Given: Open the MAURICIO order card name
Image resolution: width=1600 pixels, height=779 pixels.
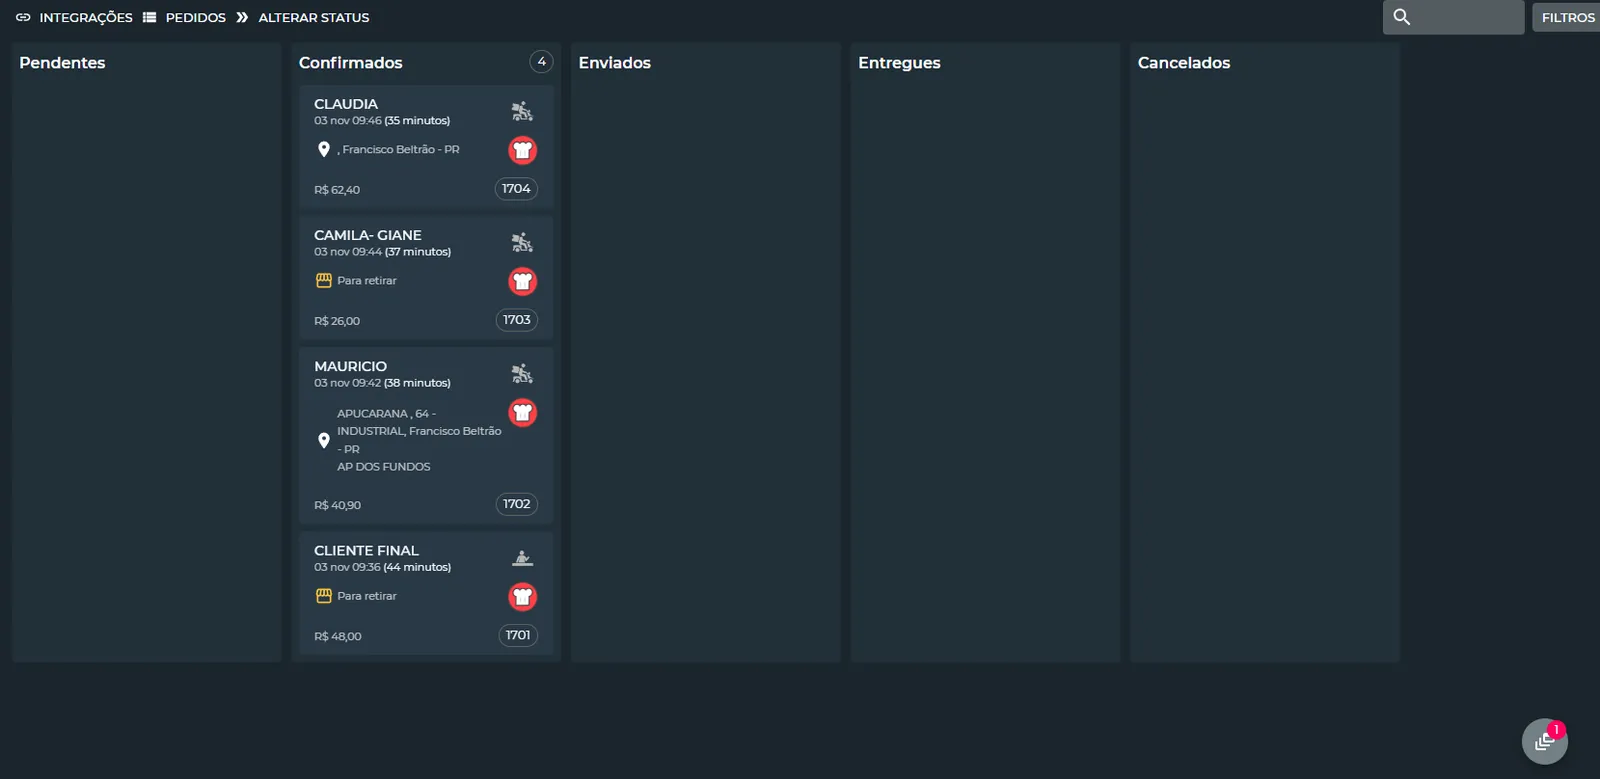Looking at the screenshot, I should click(351, 366).
